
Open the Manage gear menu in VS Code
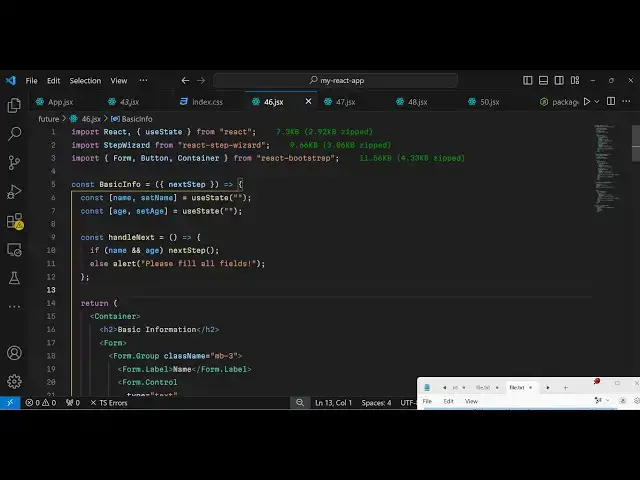pyautogui.click(x=14, y=381)
